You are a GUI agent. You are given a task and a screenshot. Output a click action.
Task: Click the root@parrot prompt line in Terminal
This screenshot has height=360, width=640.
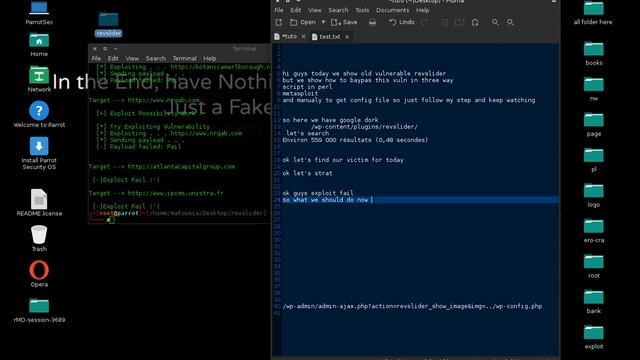point(178,213)
